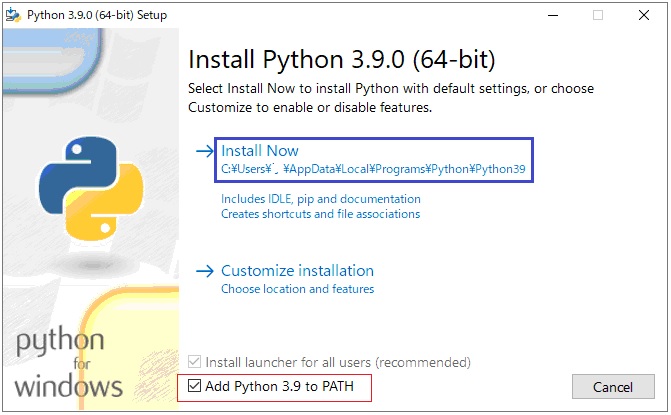The width and height of the screenshot is (671, 415).
Task: Click the 'Install Python 3.9.0 (64-bit)' heading
Action: pyautogui.click(x=341, y=59)
